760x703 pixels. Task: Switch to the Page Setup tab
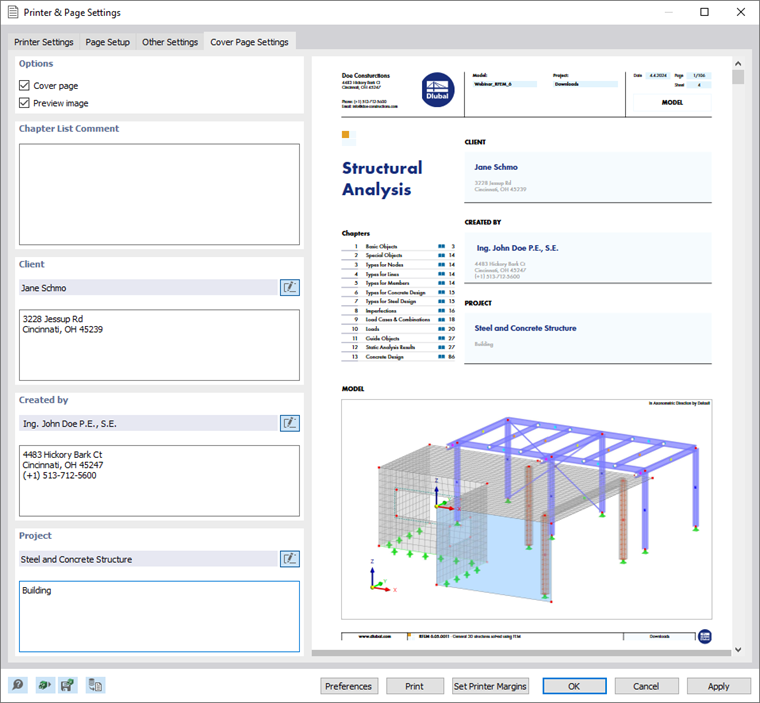point(108,42)
